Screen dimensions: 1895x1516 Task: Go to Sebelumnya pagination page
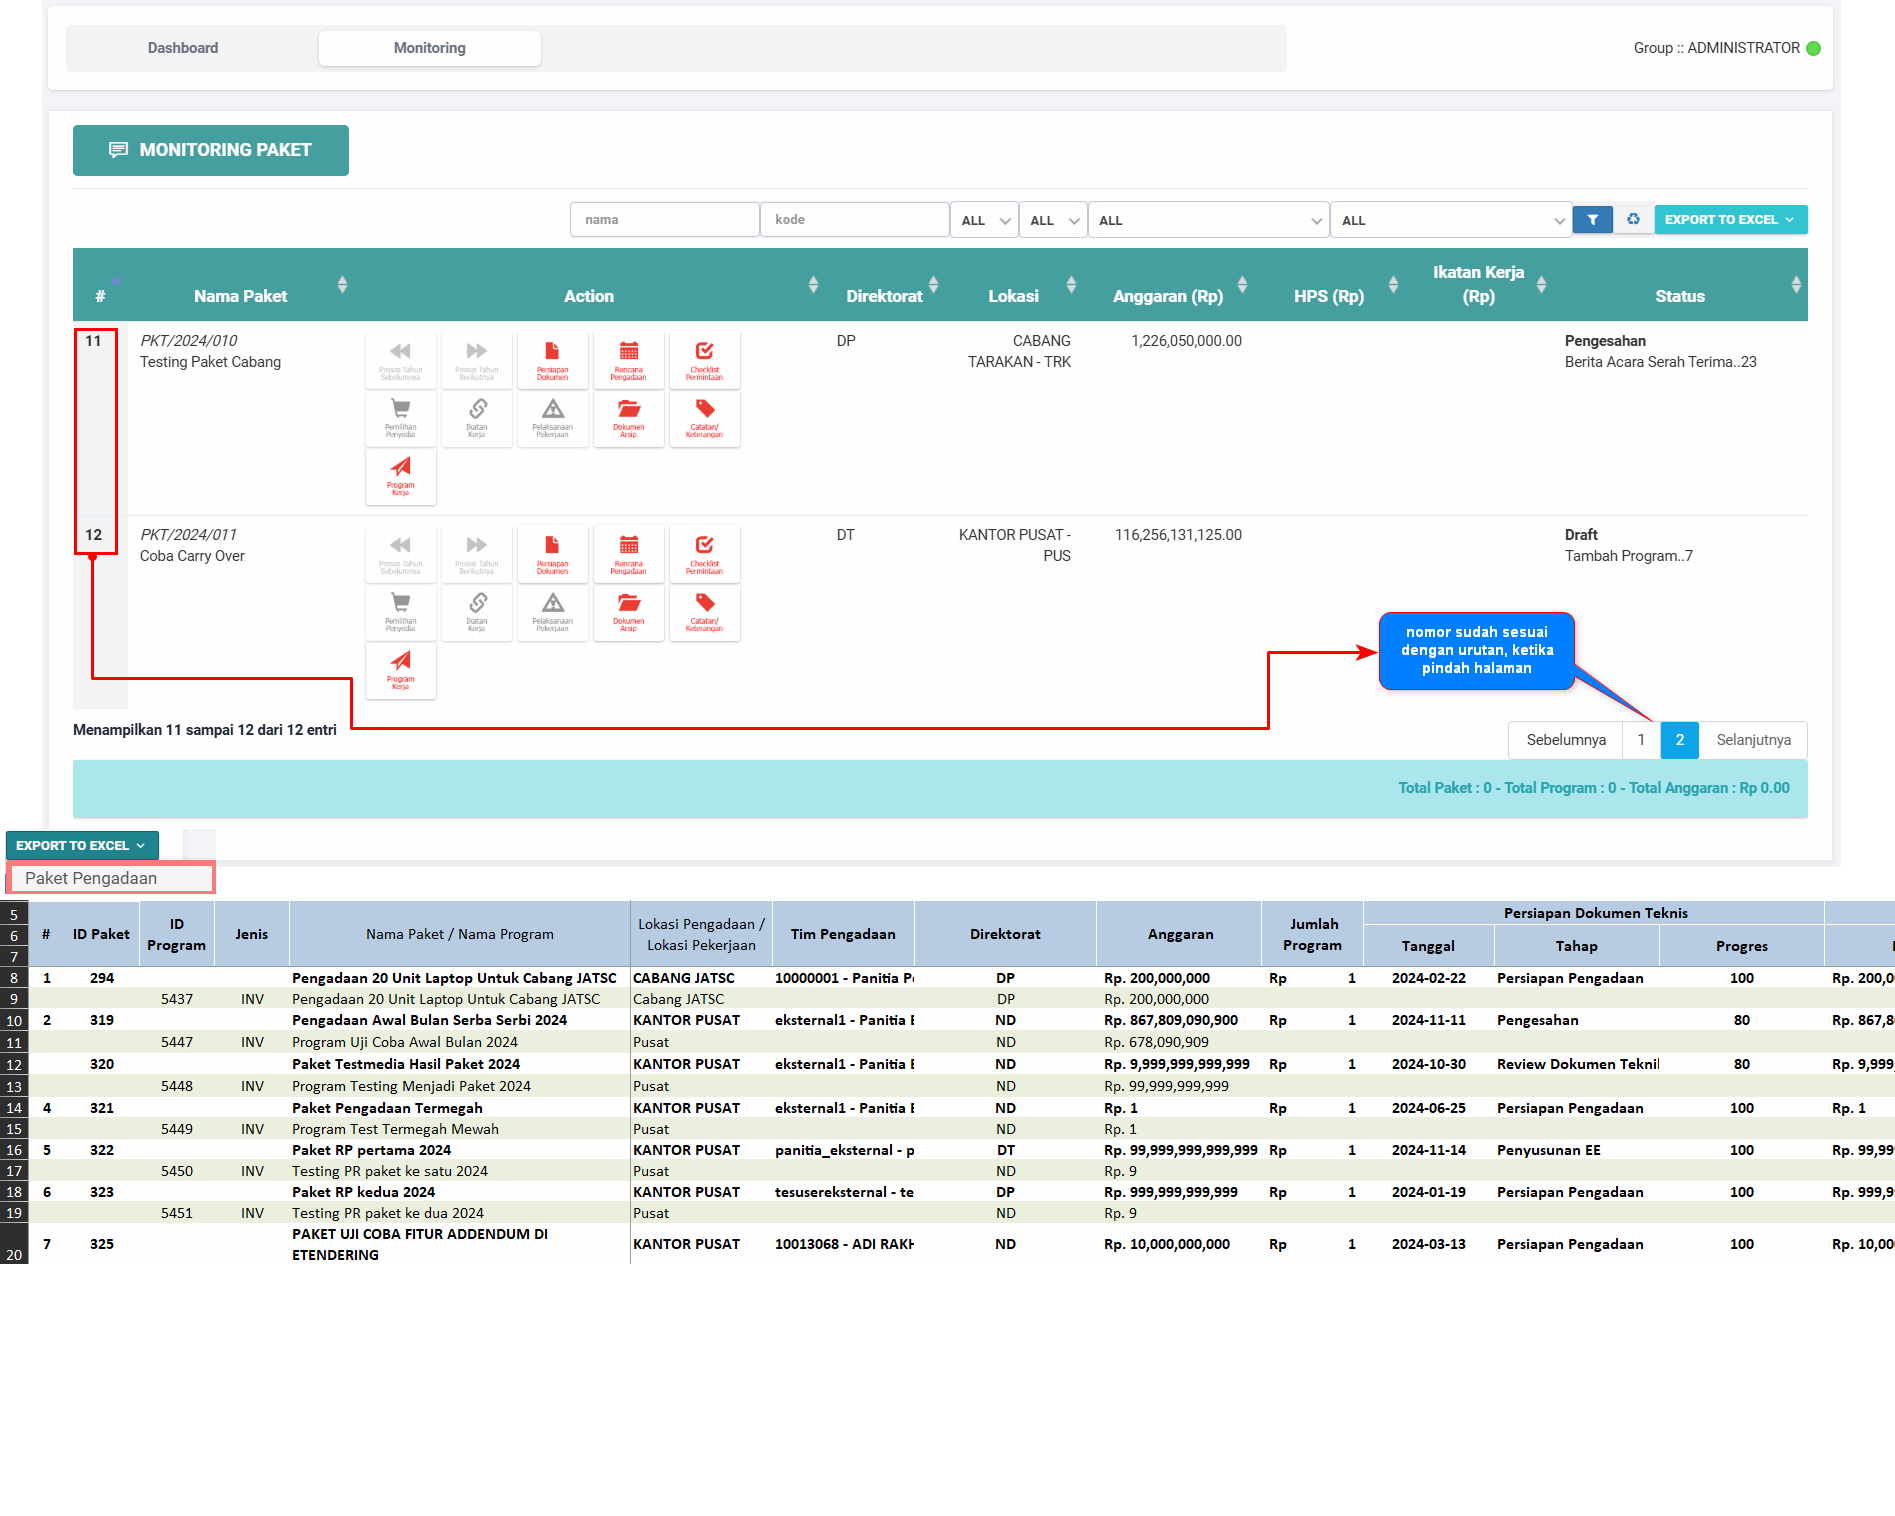(1565, 740)
